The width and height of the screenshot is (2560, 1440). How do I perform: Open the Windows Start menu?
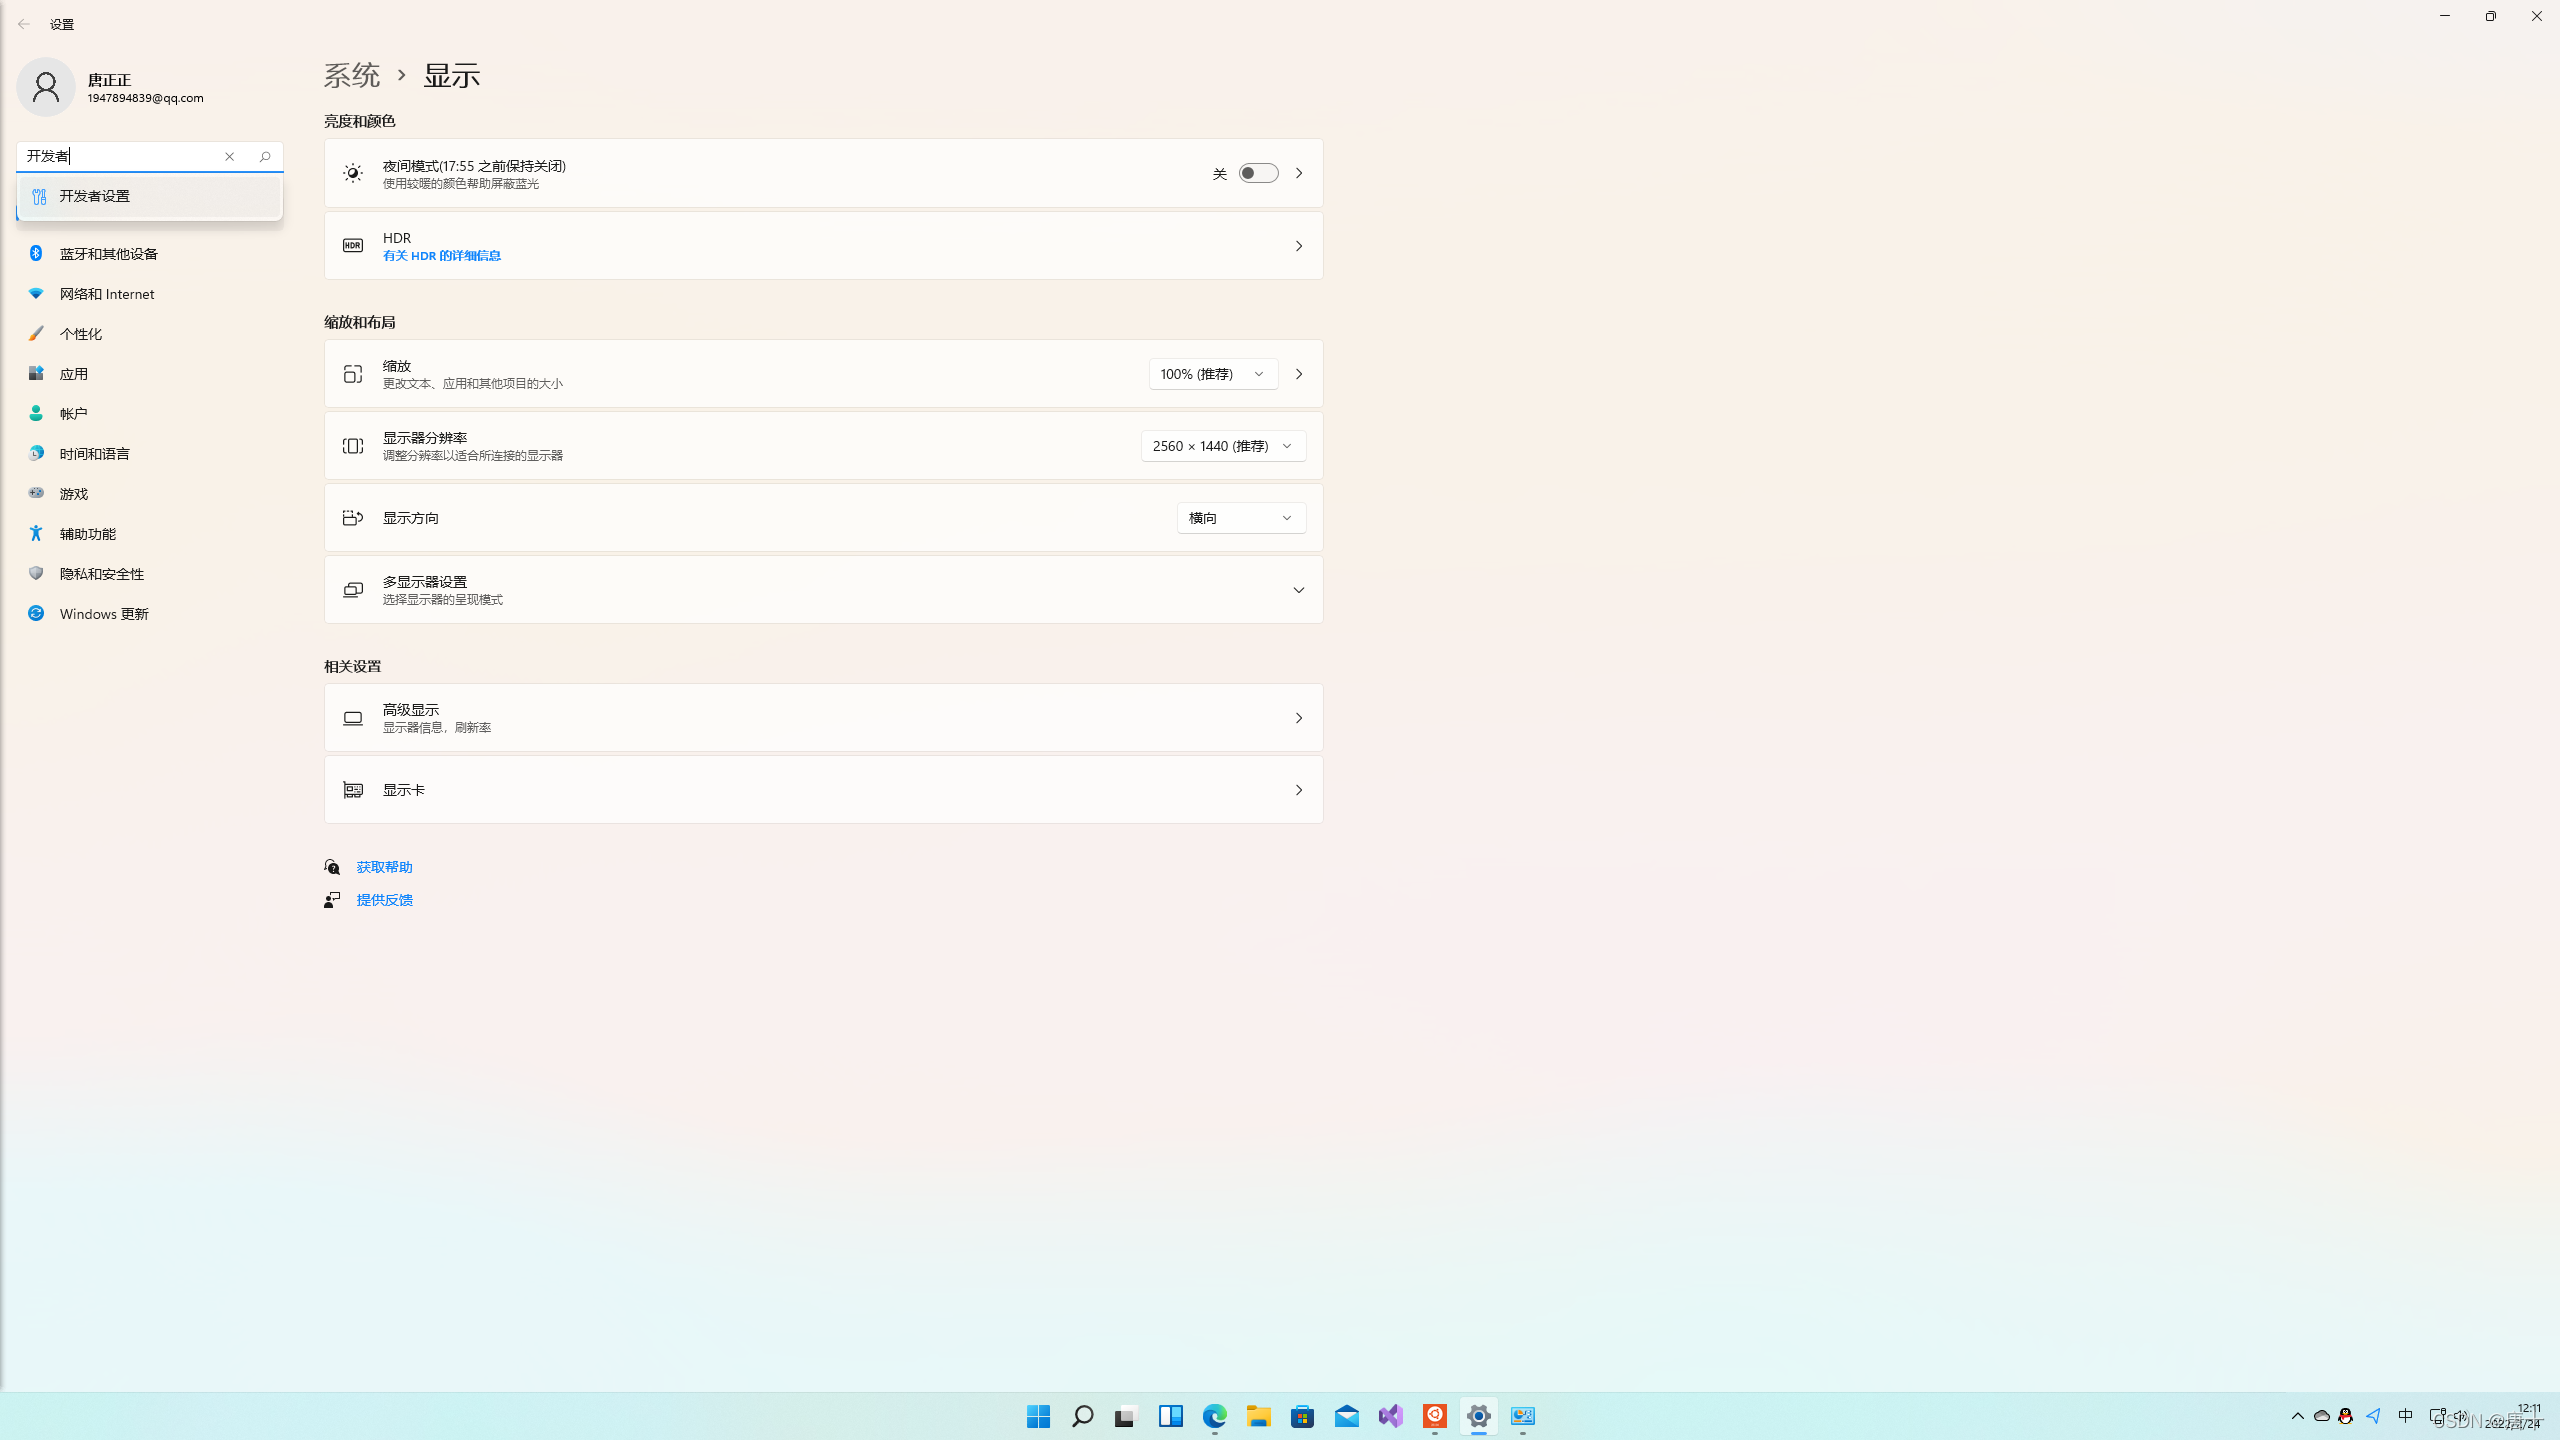click(1038, 1416)
